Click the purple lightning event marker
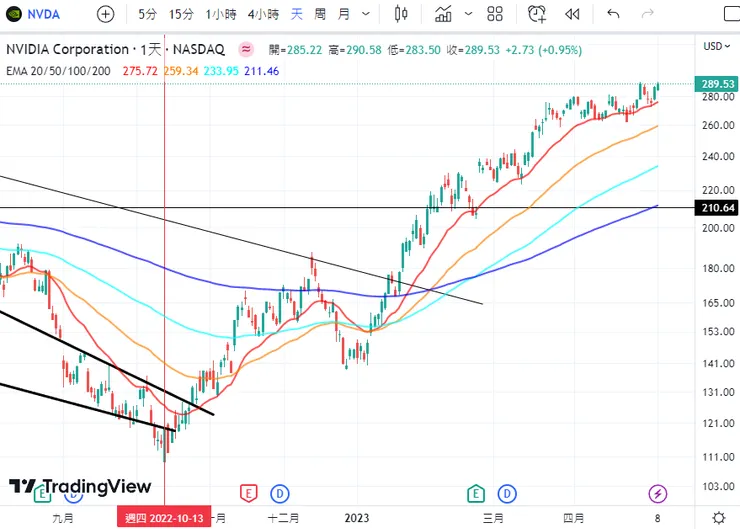The image size is (740, 529). 657,494
